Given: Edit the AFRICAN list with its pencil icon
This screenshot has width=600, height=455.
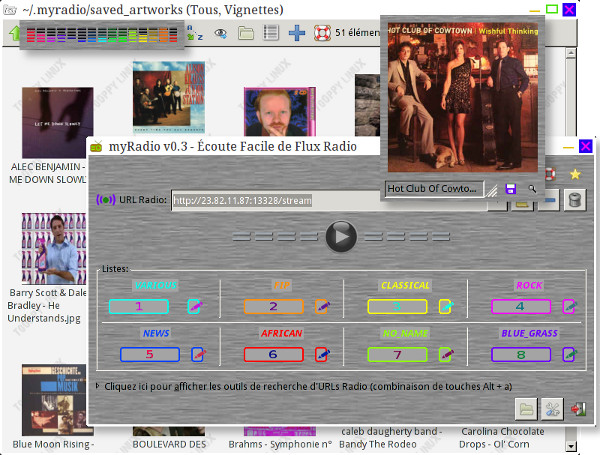Looking at the screenshot, I should [x=322, y=354].
